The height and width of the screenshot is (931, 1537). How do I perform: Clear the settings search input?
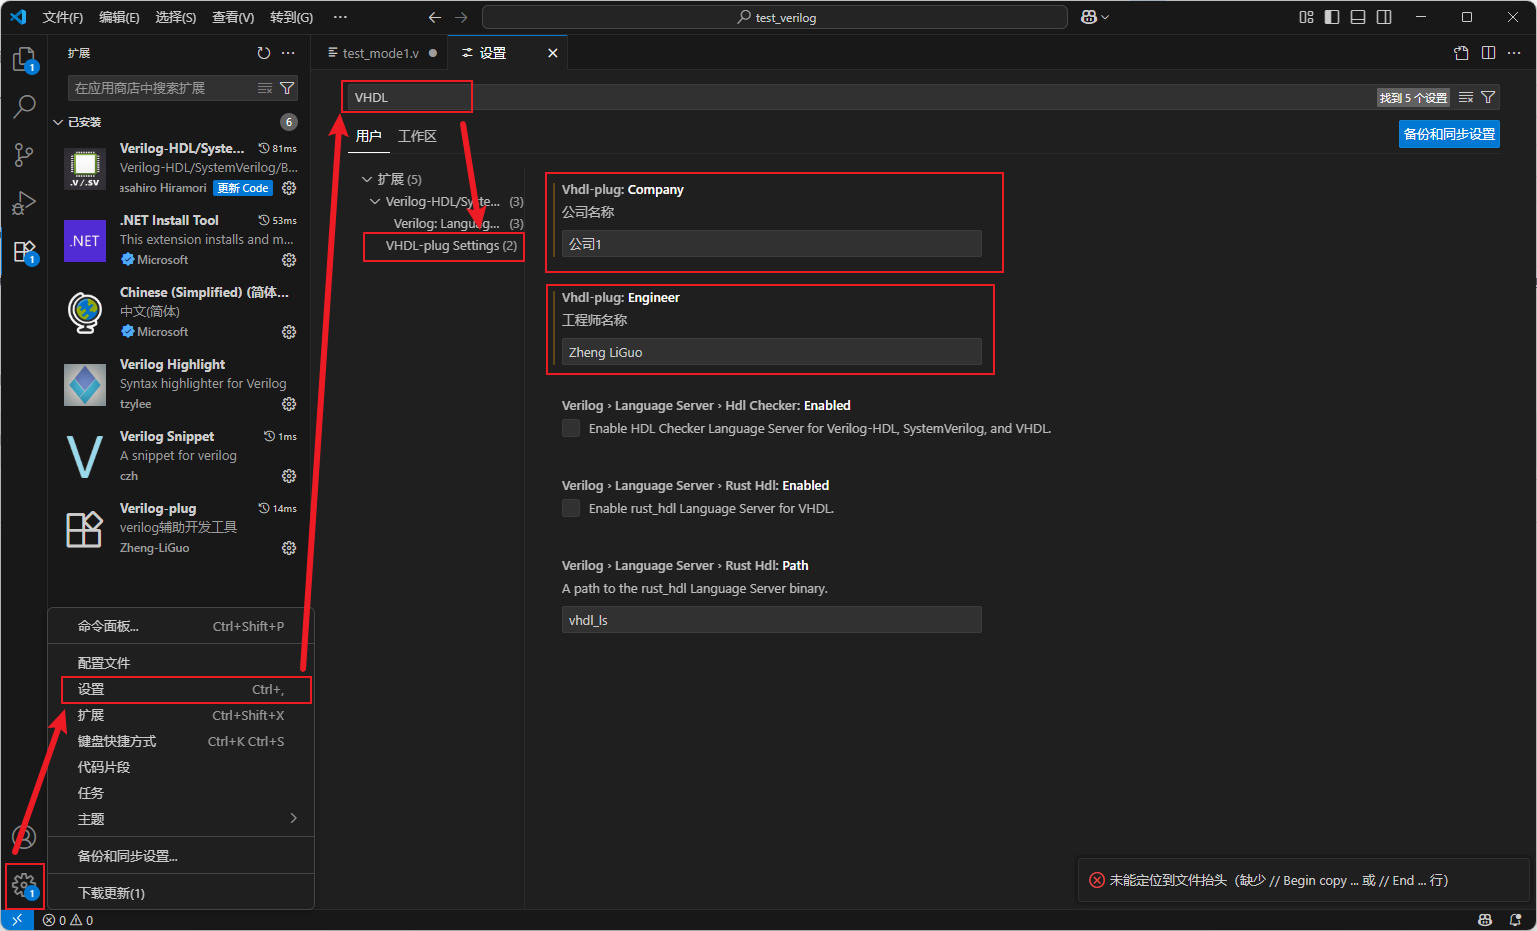click(1466, 97)
